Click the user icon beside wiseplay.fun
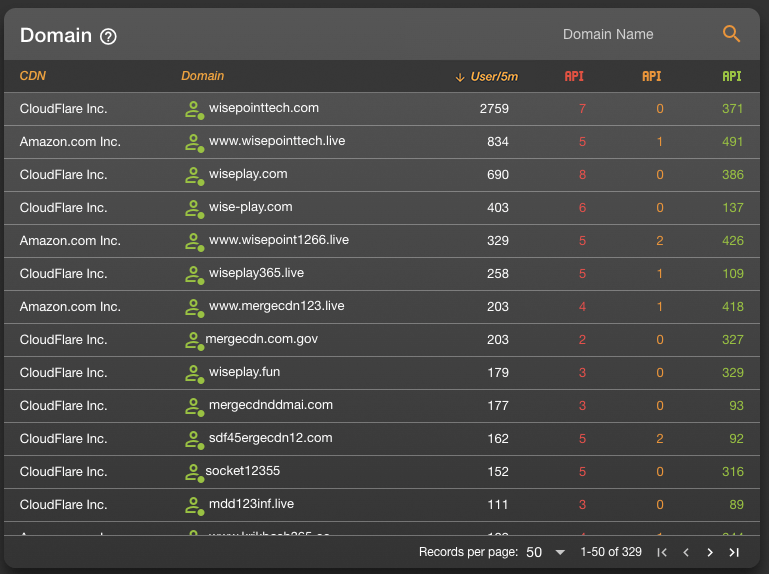Viewport: 769px width, 574px height. pos(194,373)
